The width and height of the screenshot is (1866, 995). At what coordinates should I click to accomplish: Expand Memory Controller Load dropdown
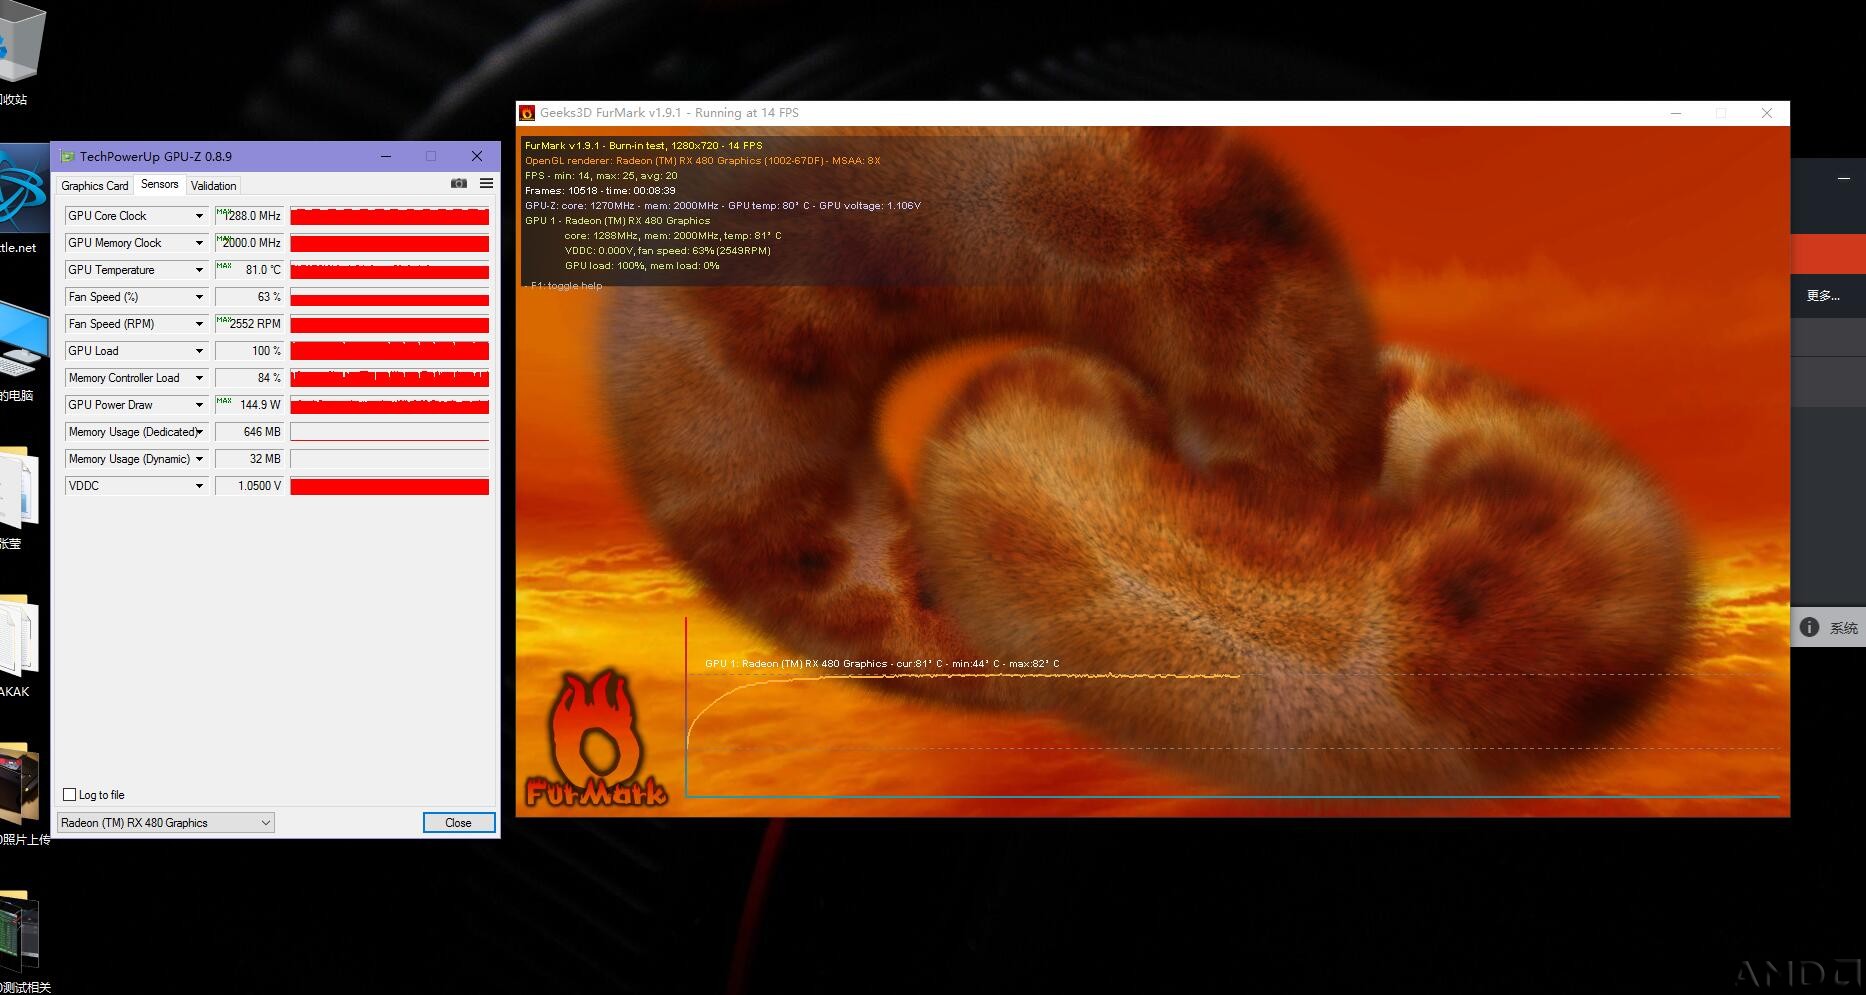pyautogui.click(x=199, y=378)
